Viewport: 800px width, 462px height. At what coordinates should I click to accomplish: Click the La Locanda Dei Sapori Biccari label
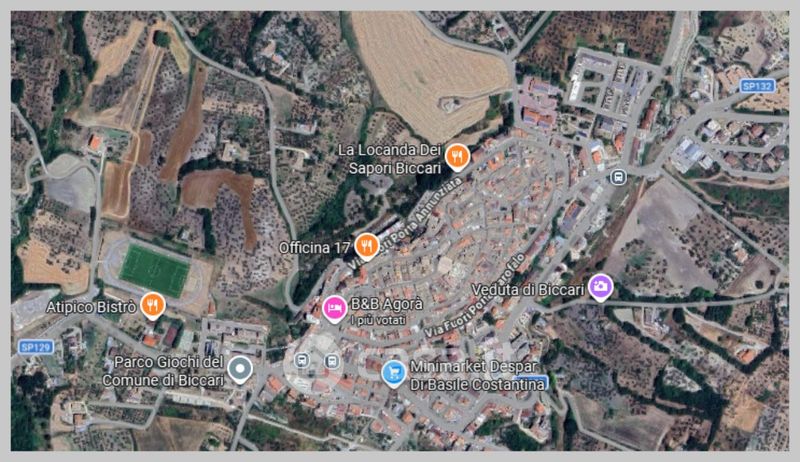(x=390, y=159)
